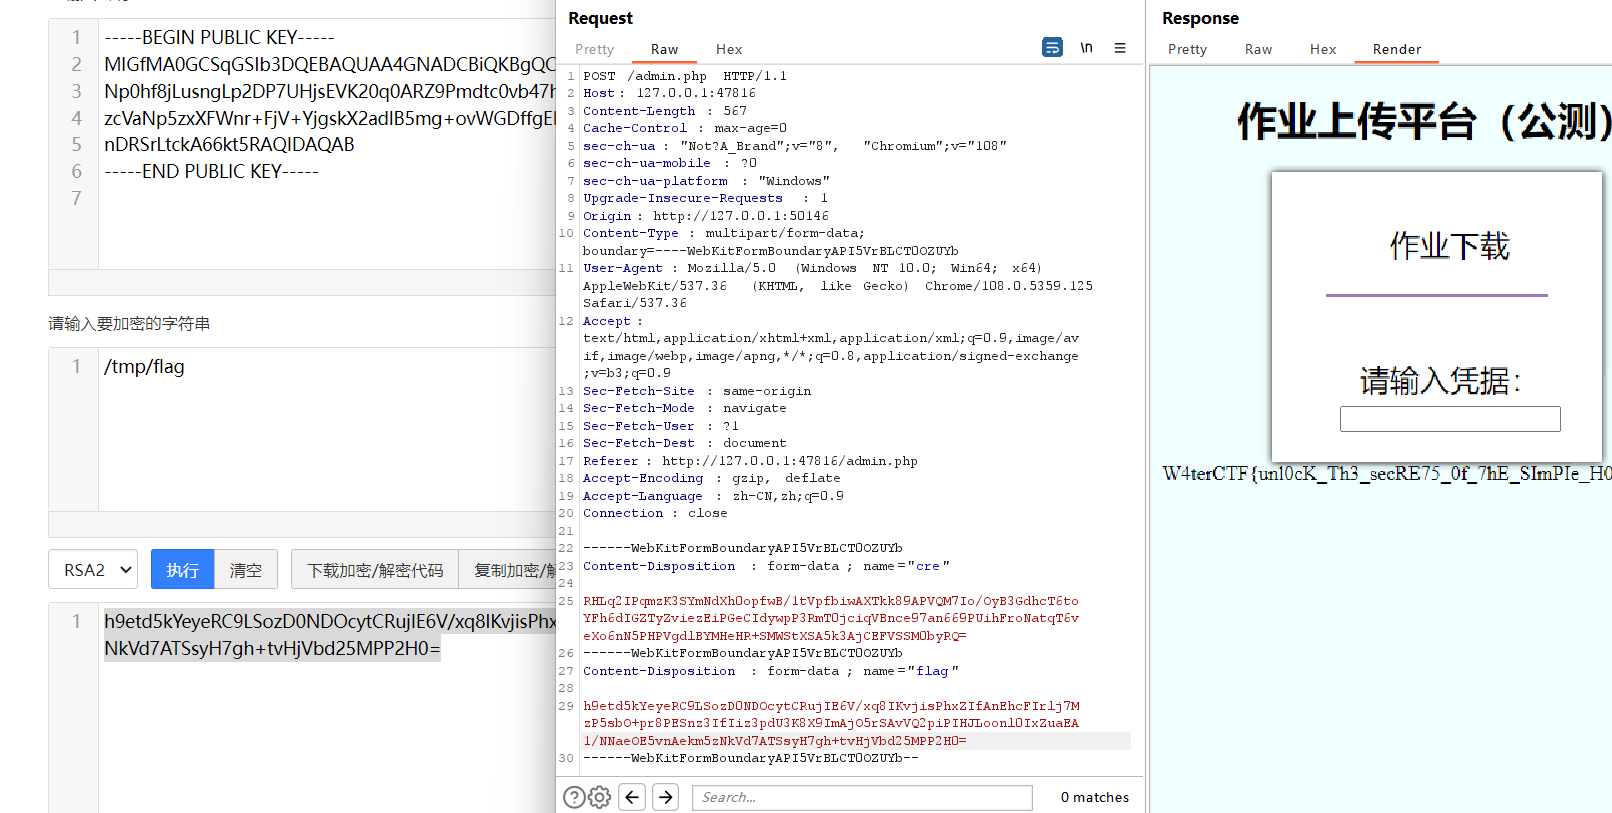Toggle the \n non-printable characters button

point(1086,47)
